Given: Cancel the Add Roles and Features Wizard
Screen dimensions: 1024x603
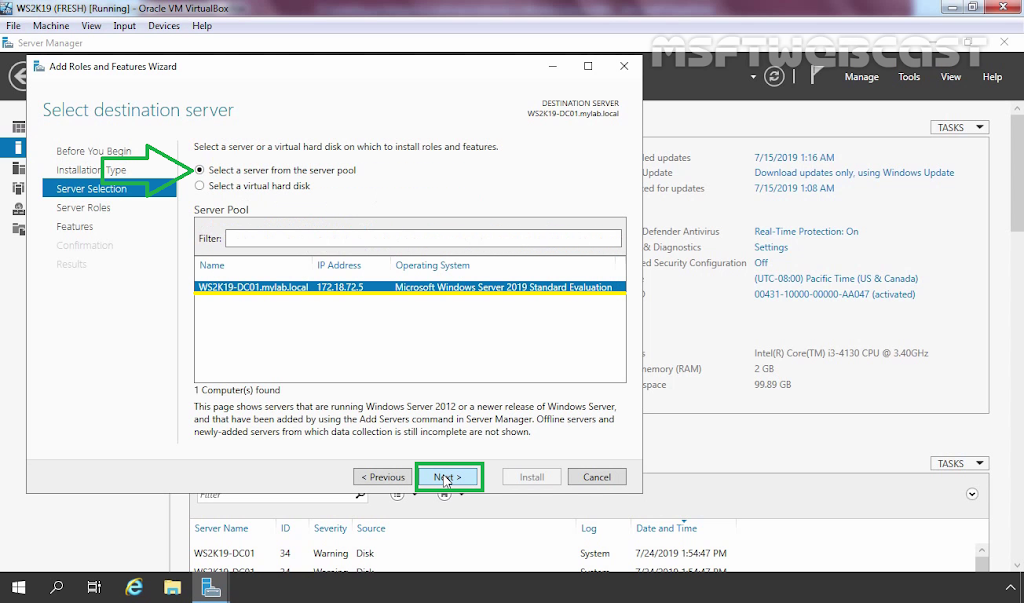Looking at the screenshot, I should click(x=597, y=477).
